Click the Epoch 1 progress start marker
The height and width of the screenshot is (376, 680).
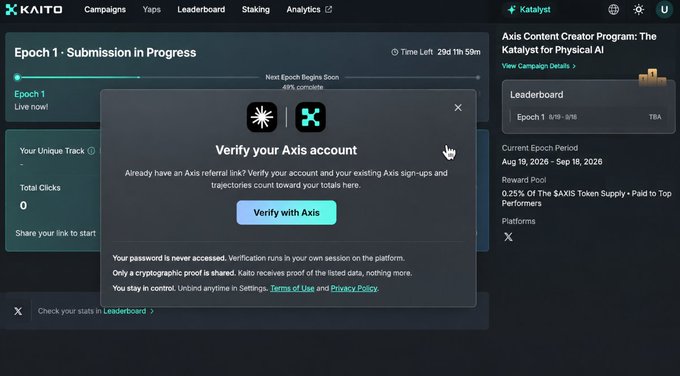coord(17,77)
